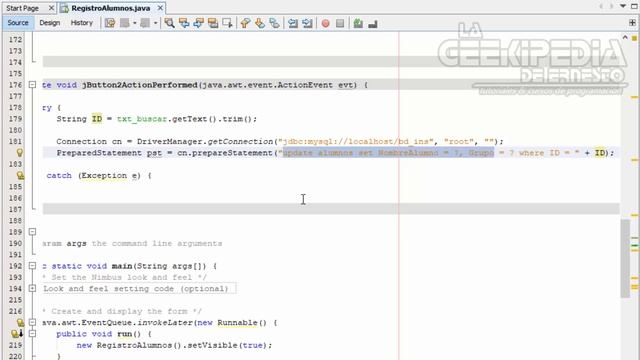Toggle Rectangular Selection icon
This screenshot has height=360, width=640.
point(227,23)
